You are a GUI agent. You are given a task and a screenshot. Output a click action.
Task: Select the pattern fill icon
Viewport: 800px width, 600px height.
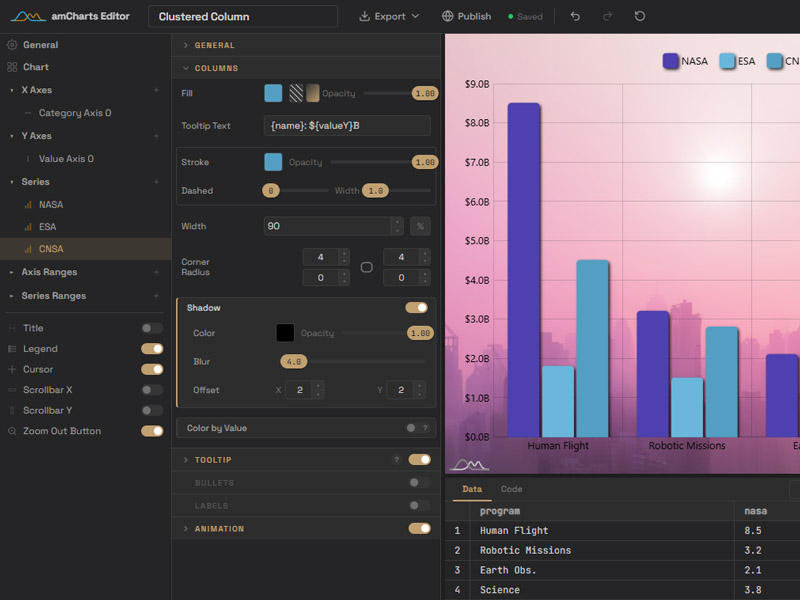pyautogui.click(x=296, y=93)
